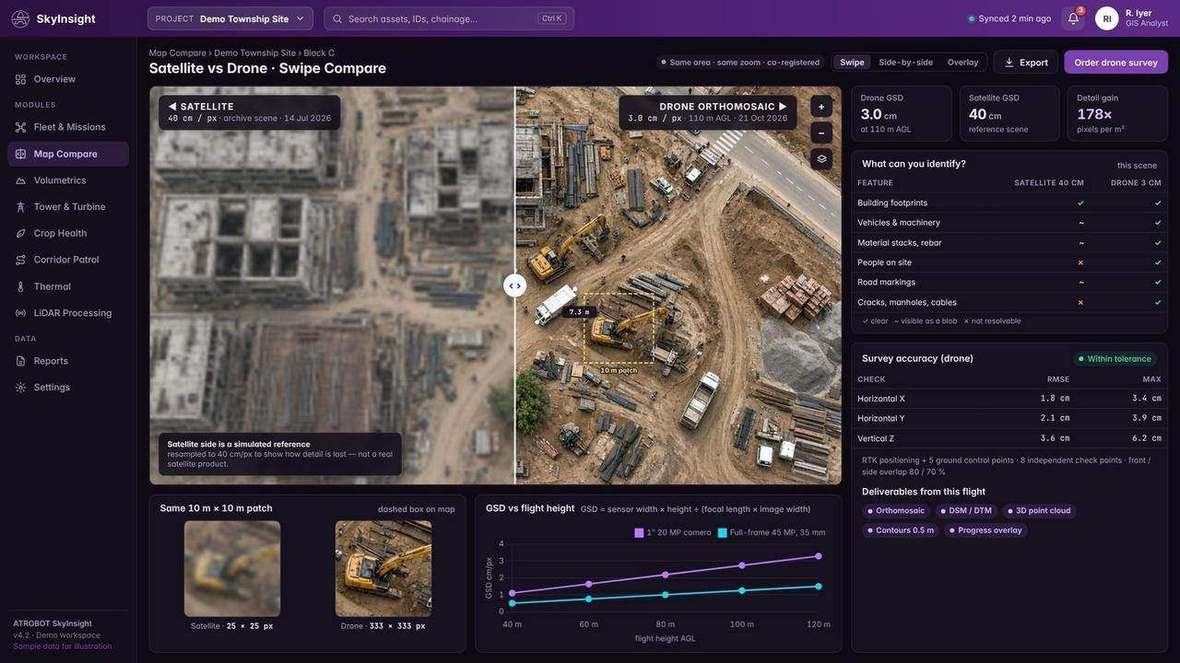The width and height of the screenshot is (1180, 663).
Task: Open the Thermal module
Action: [68, 287]
